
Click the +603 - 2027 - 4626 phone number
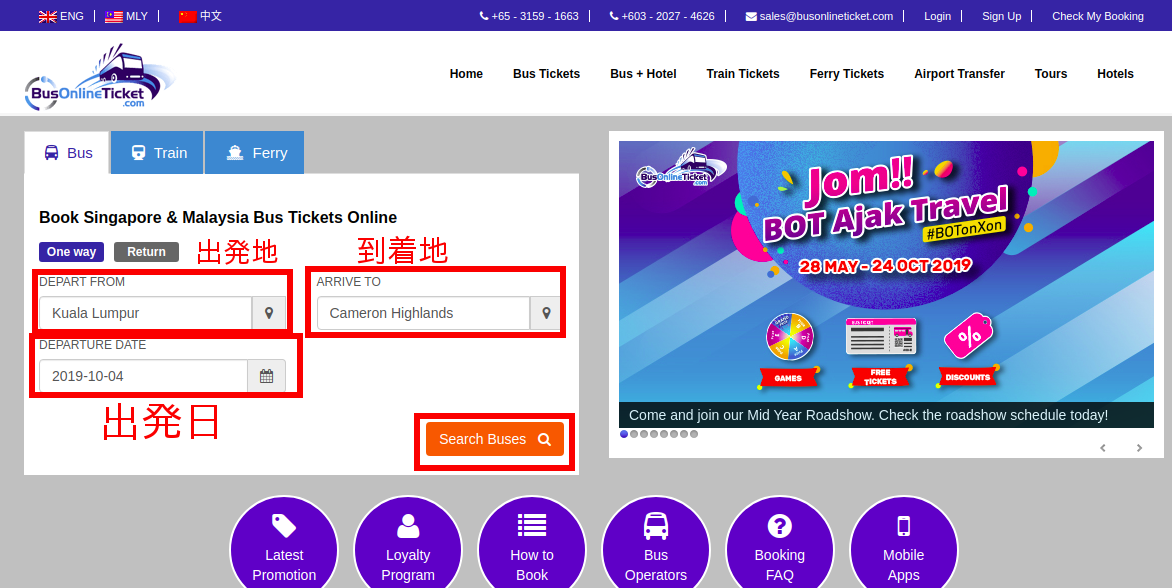[x=668, y=16]
